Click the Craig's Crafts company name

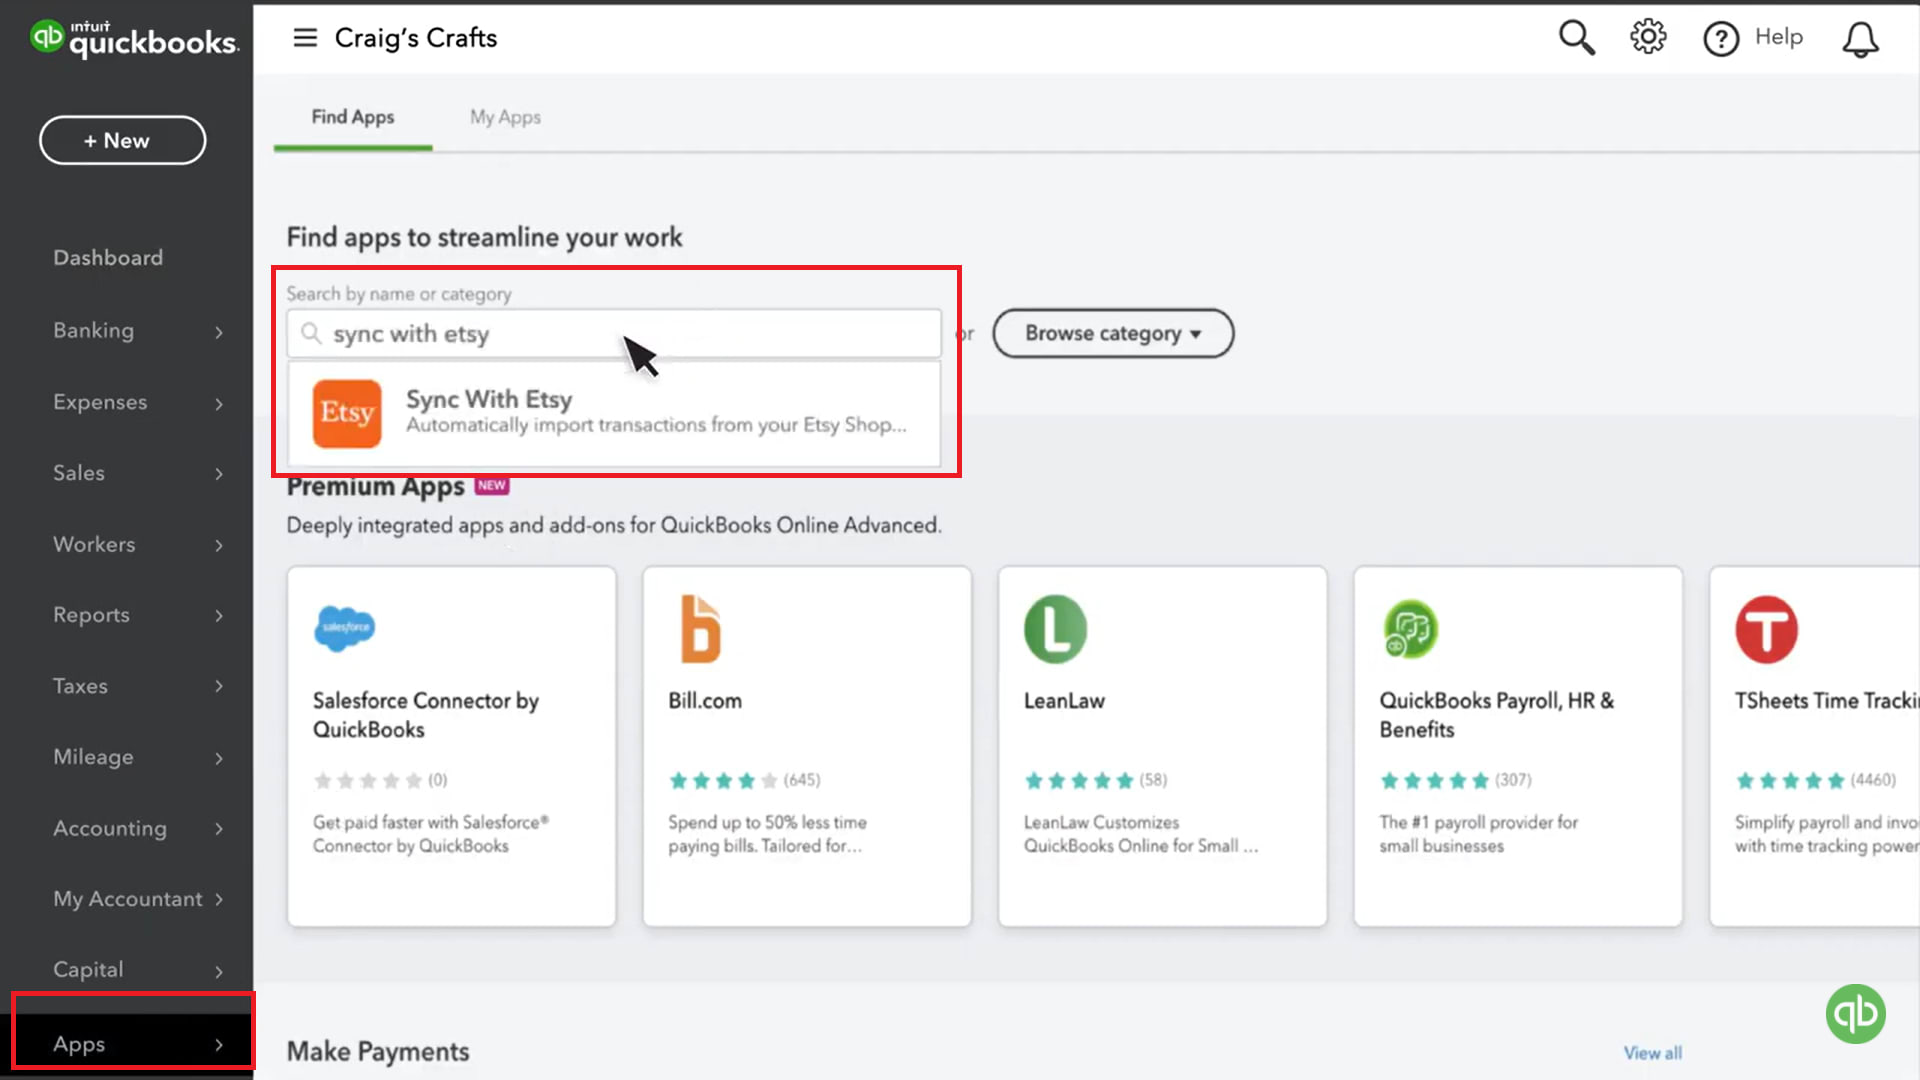click(x=415, y=38)
